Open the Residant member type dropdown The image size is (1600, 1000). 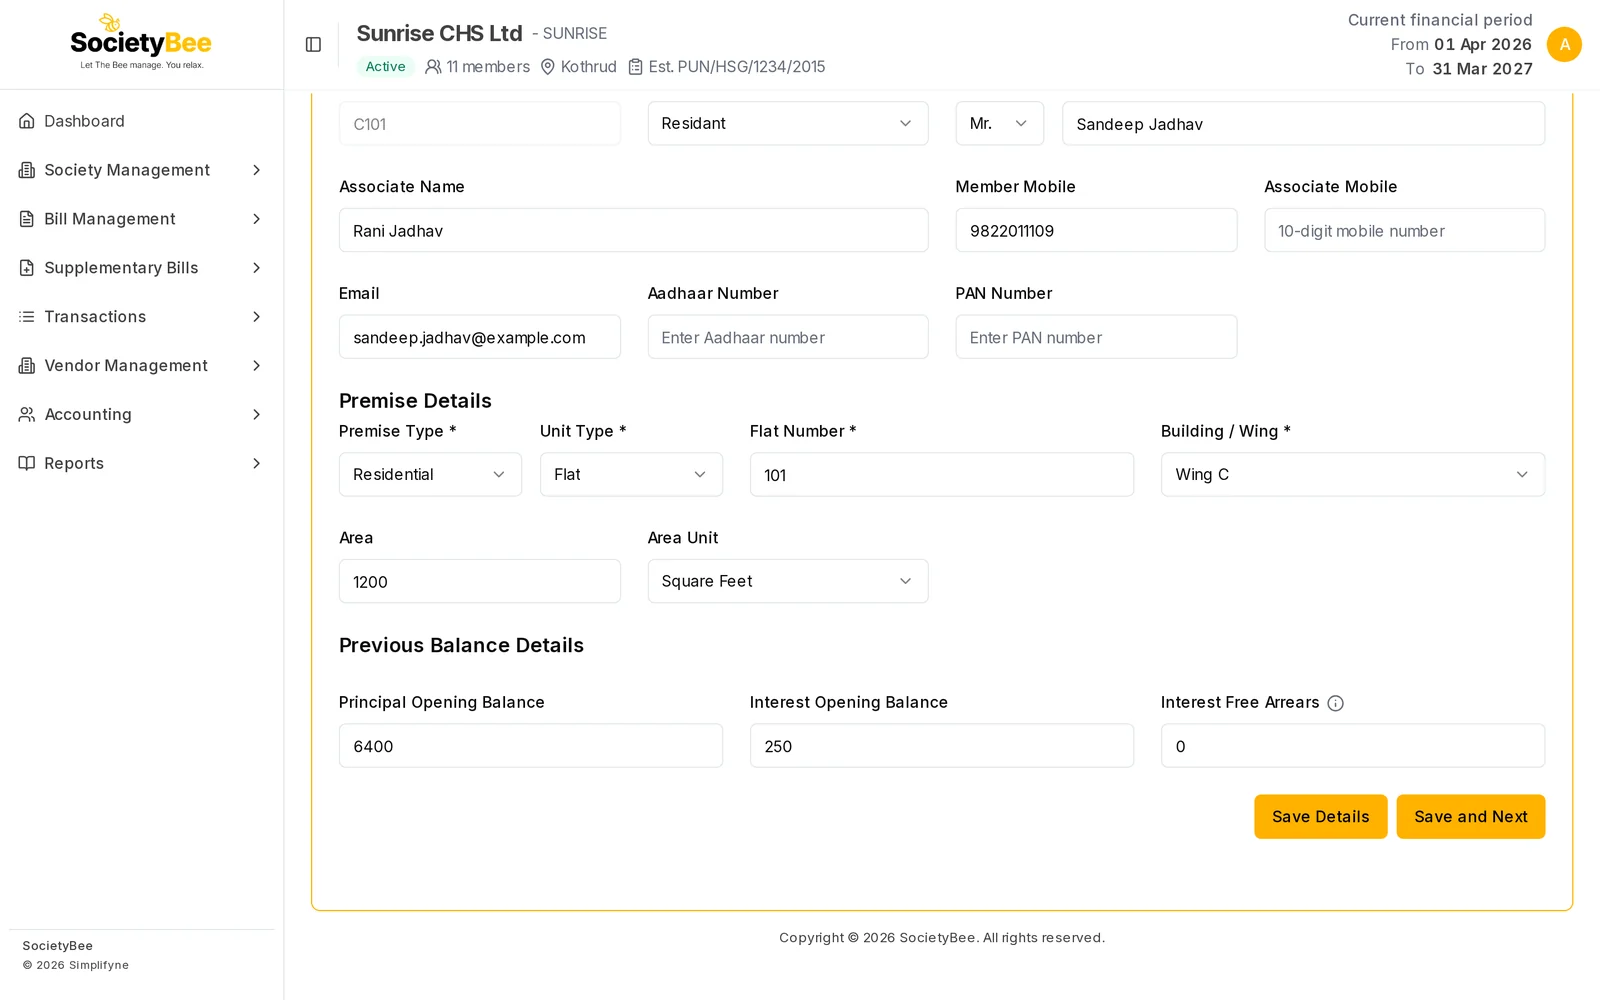788,123
